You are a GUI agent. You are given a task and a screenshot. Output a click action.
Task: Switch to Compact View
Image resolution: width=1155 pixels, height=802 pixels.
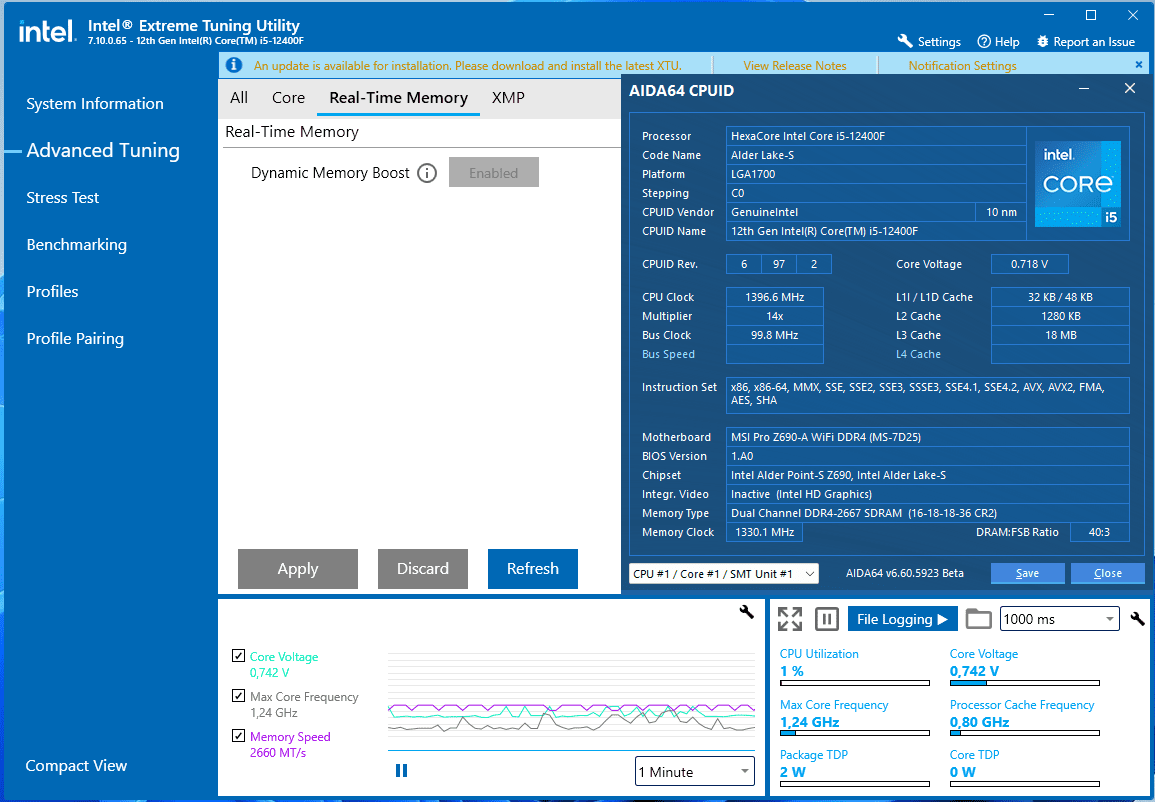pyautogui.click(x=77, y=766)
